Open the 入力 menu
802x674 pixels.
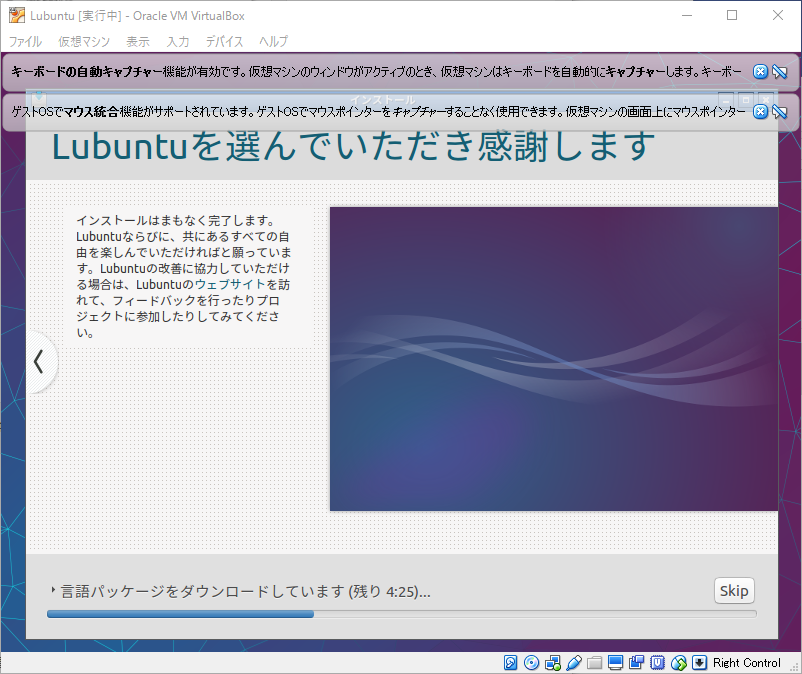point(177,41)
